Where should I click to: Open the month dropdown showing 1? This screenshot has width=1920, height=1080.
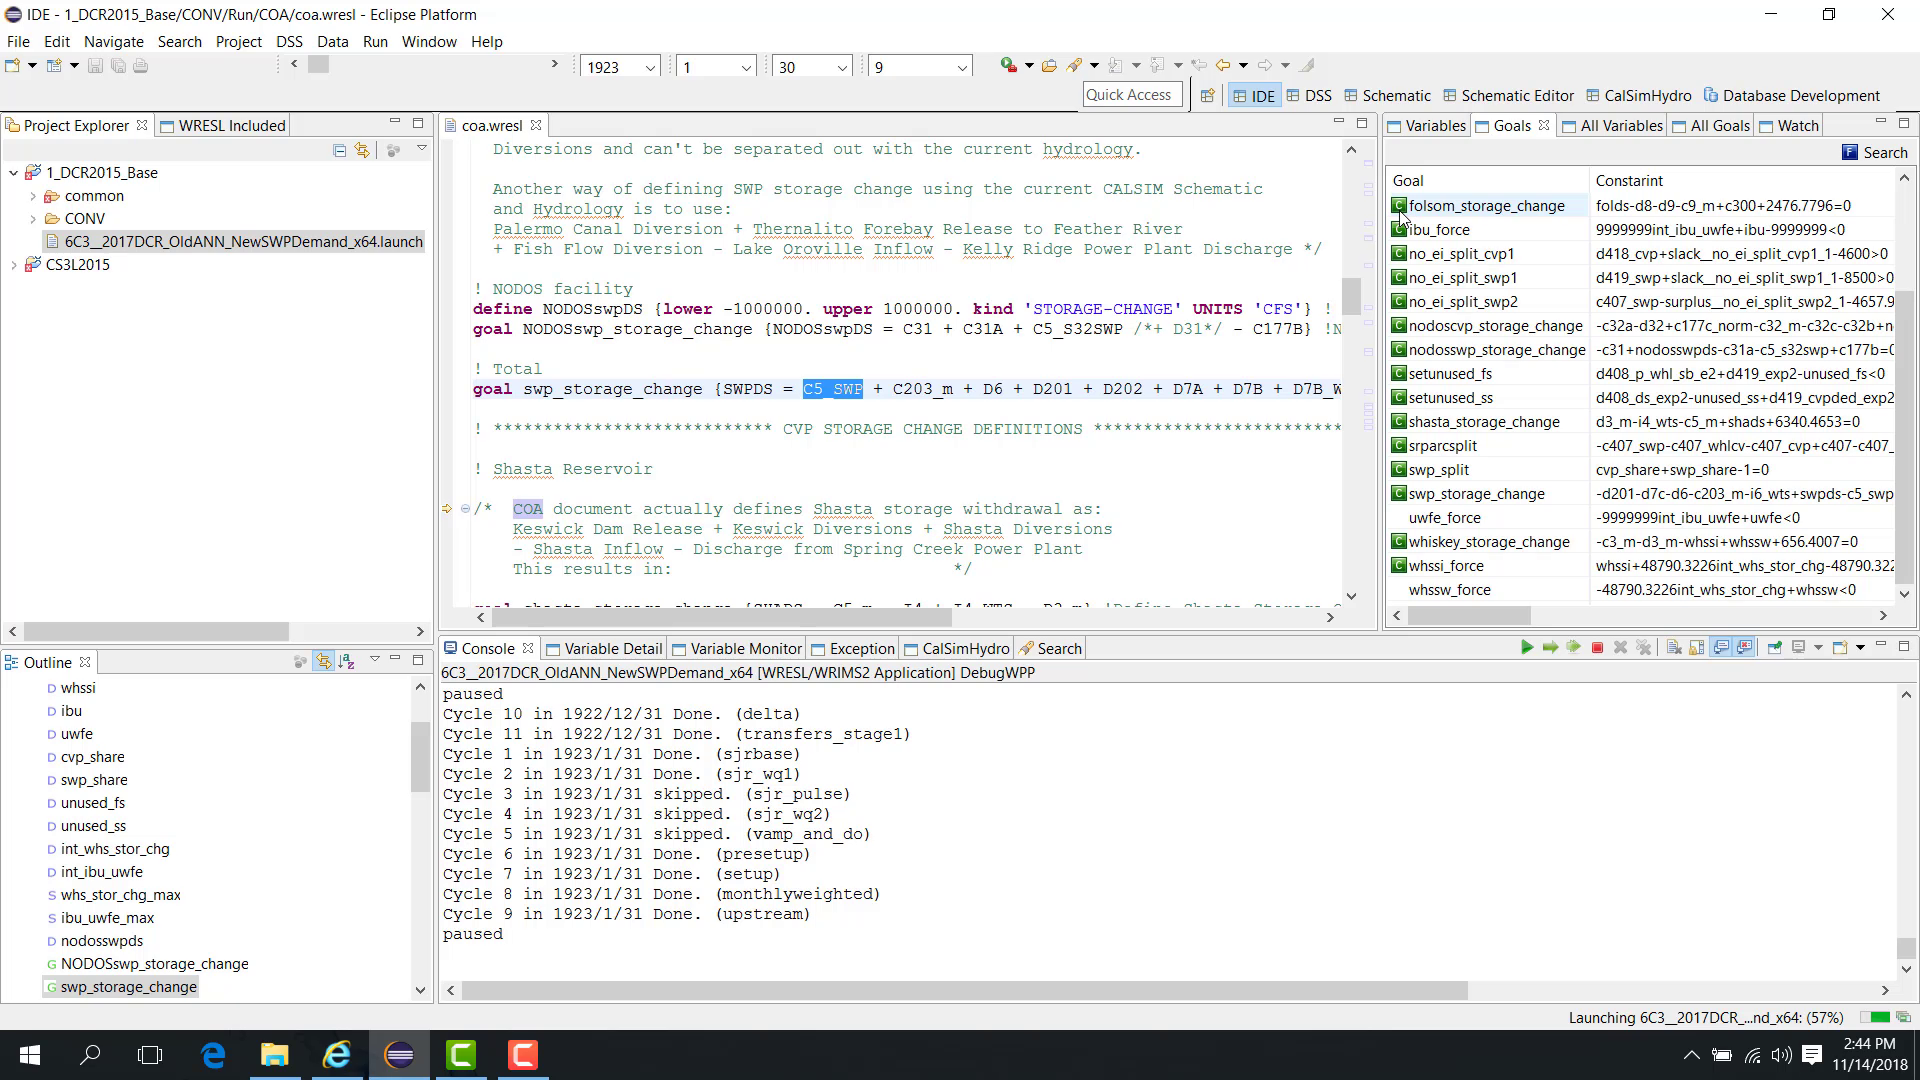click(746, 68)
